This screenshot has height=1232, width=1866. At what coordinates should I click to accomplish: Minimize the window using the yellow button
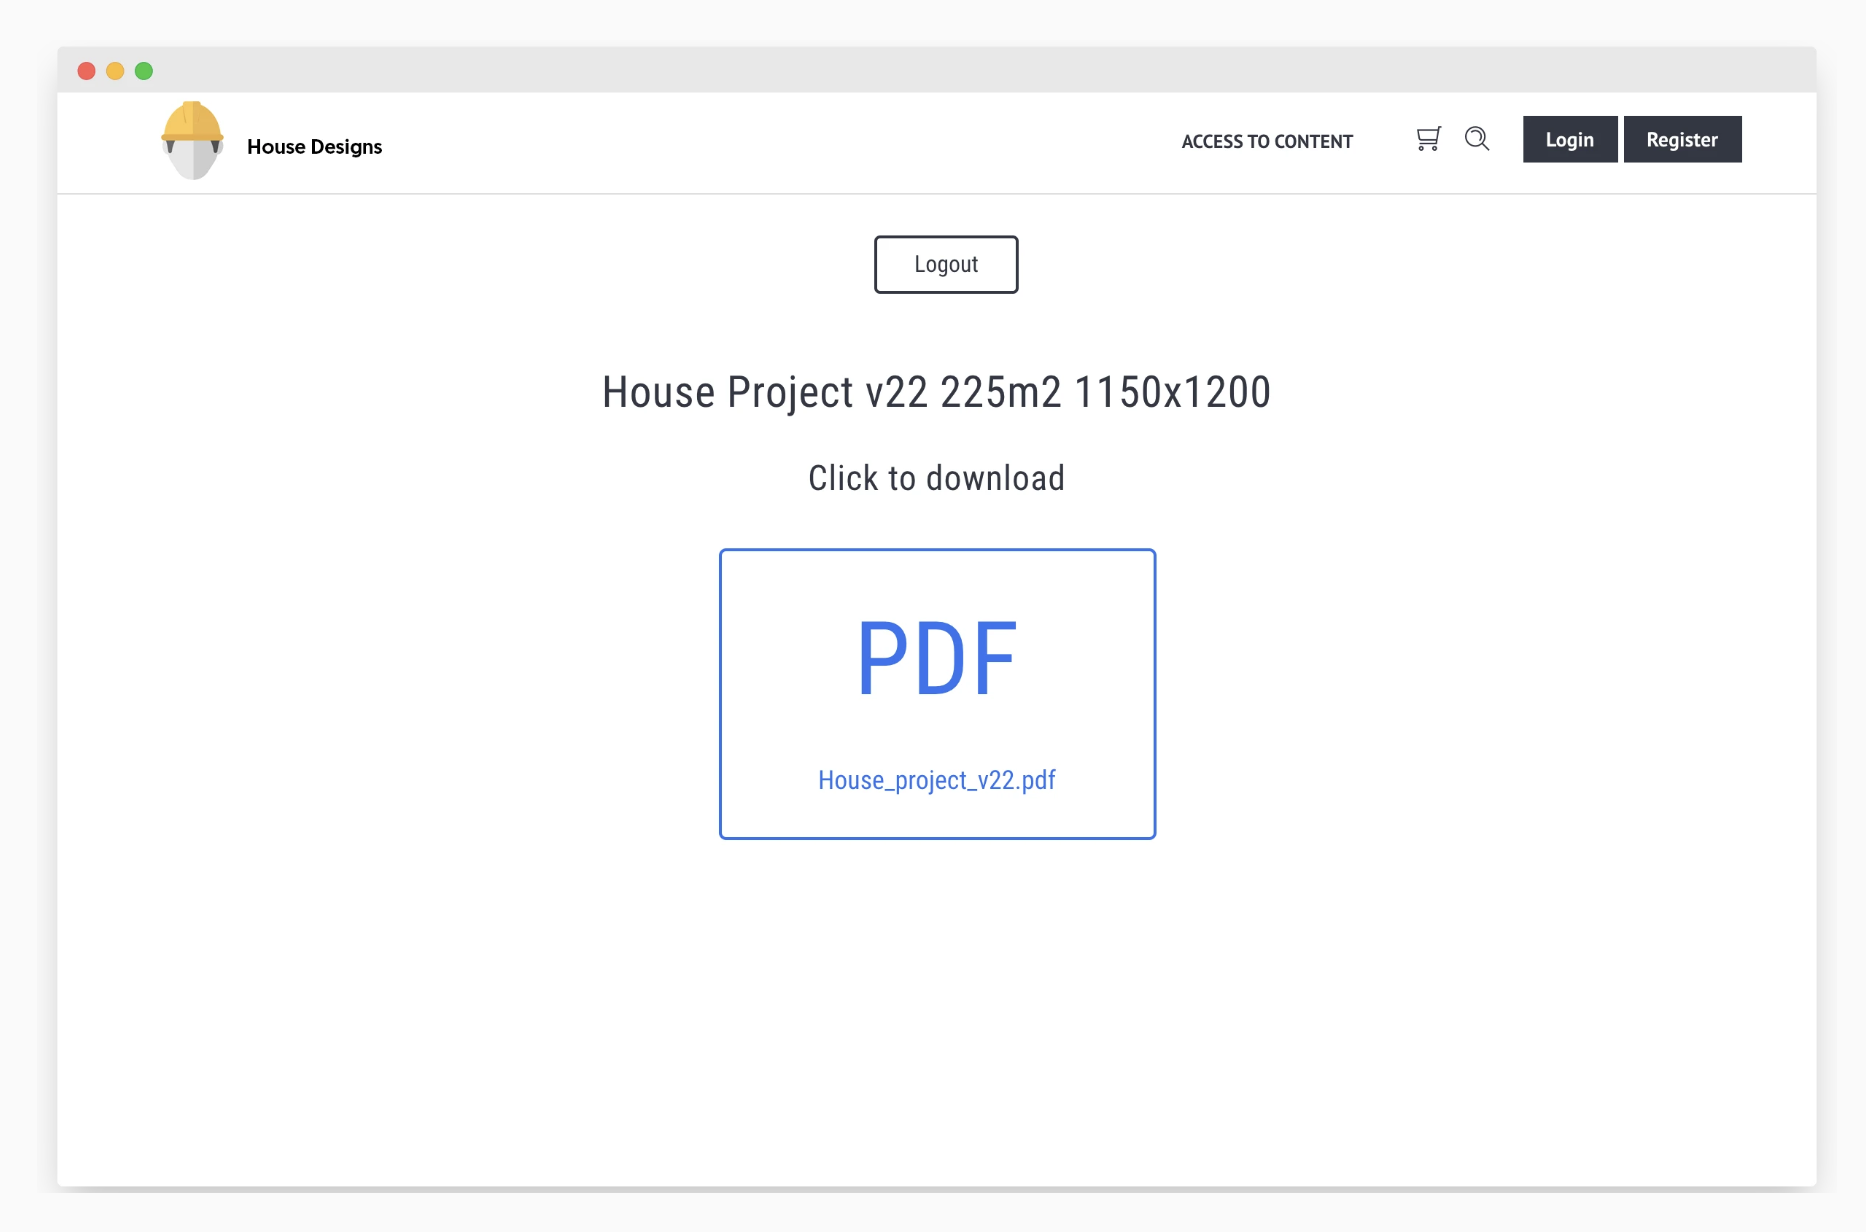point(115,71)
